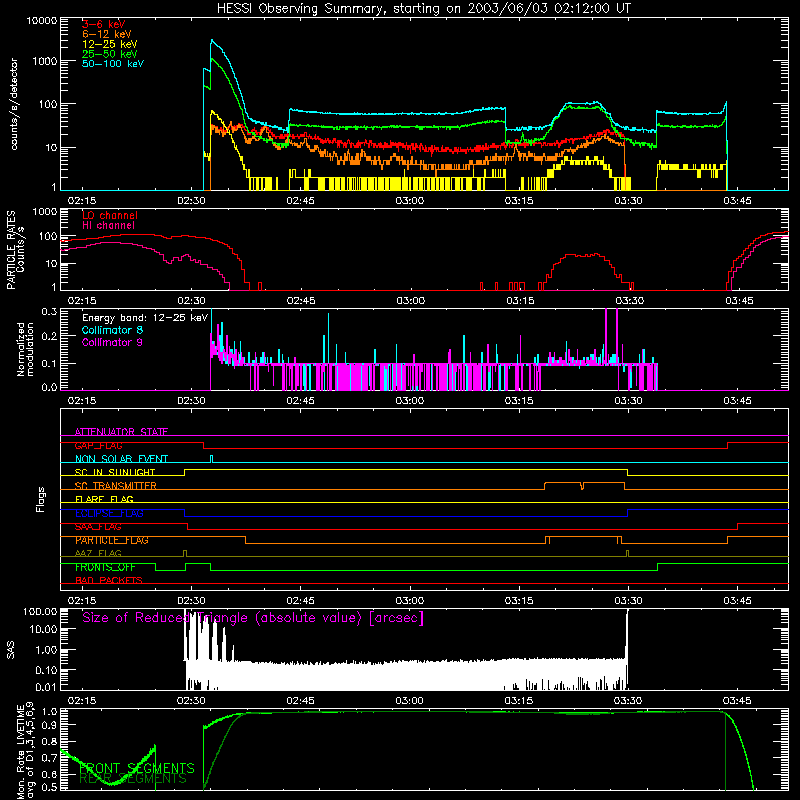800x800 pixels.
Task: Select the Collimator 9 legend entry
Action: 112,342
